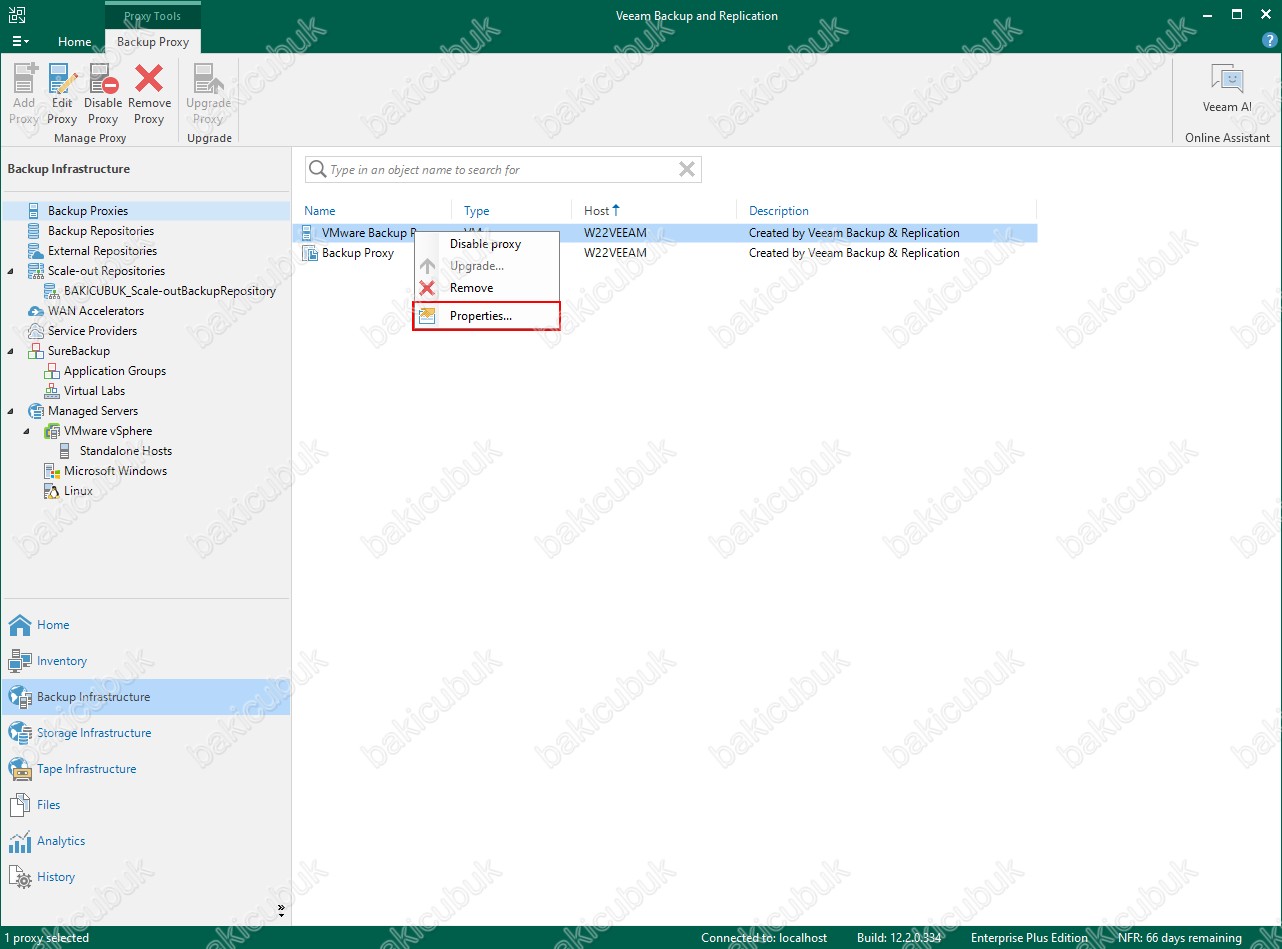Clear the search box with X
Viewport: 1282px width, 949px height.
pos(687,170)
